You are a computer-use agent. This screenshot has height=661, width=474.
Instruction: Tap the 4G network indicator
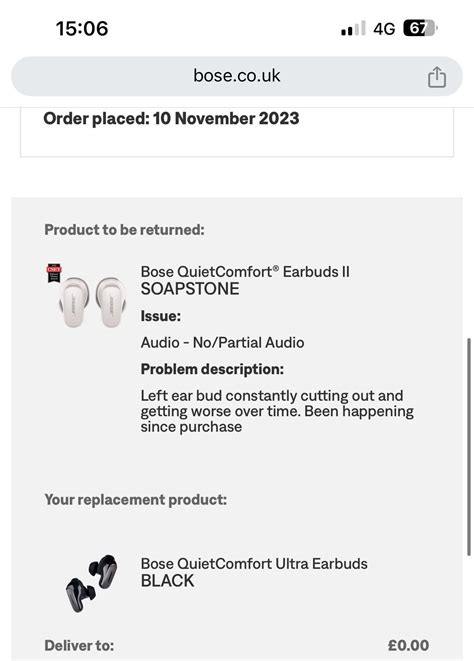pyautogui.click(x=384, y=29)
